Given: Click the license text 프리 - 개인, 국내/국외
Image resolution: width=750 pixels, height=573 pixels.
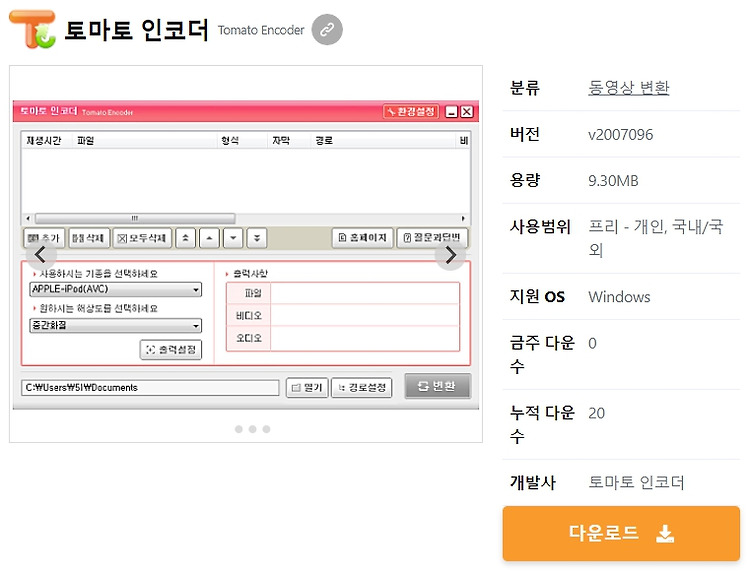Looking at the screenshot, I should point(655,238).
